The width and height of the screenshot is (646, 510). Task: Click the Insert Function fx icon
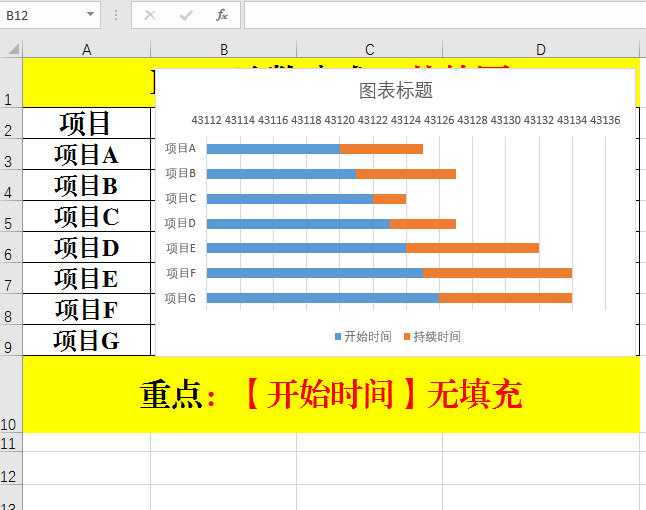click(222, 15)
